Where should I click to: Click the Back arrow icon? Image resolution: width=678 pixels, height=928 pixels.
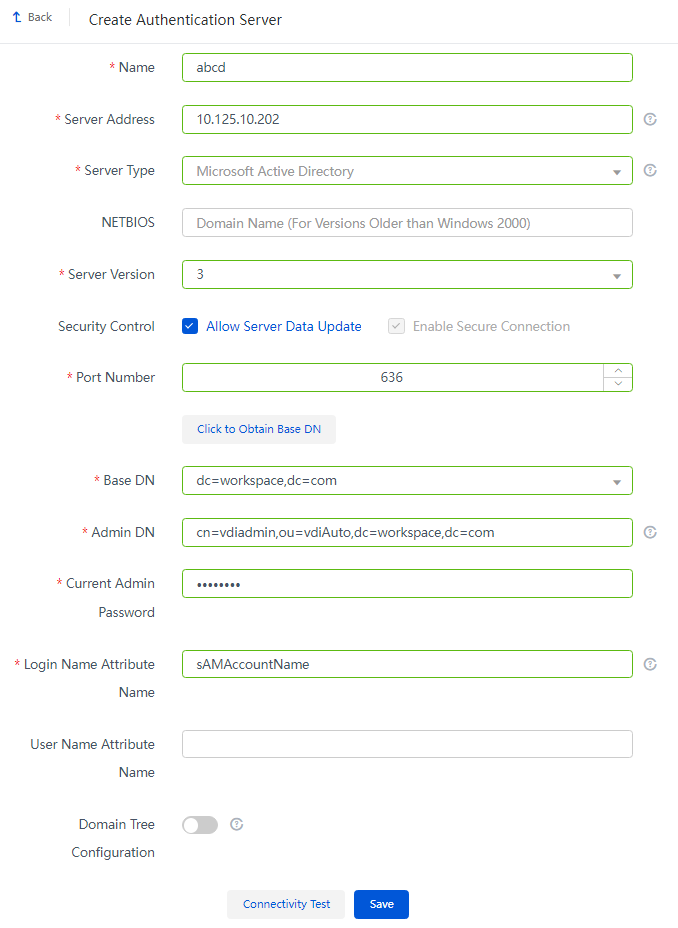[x=17, y=17]
